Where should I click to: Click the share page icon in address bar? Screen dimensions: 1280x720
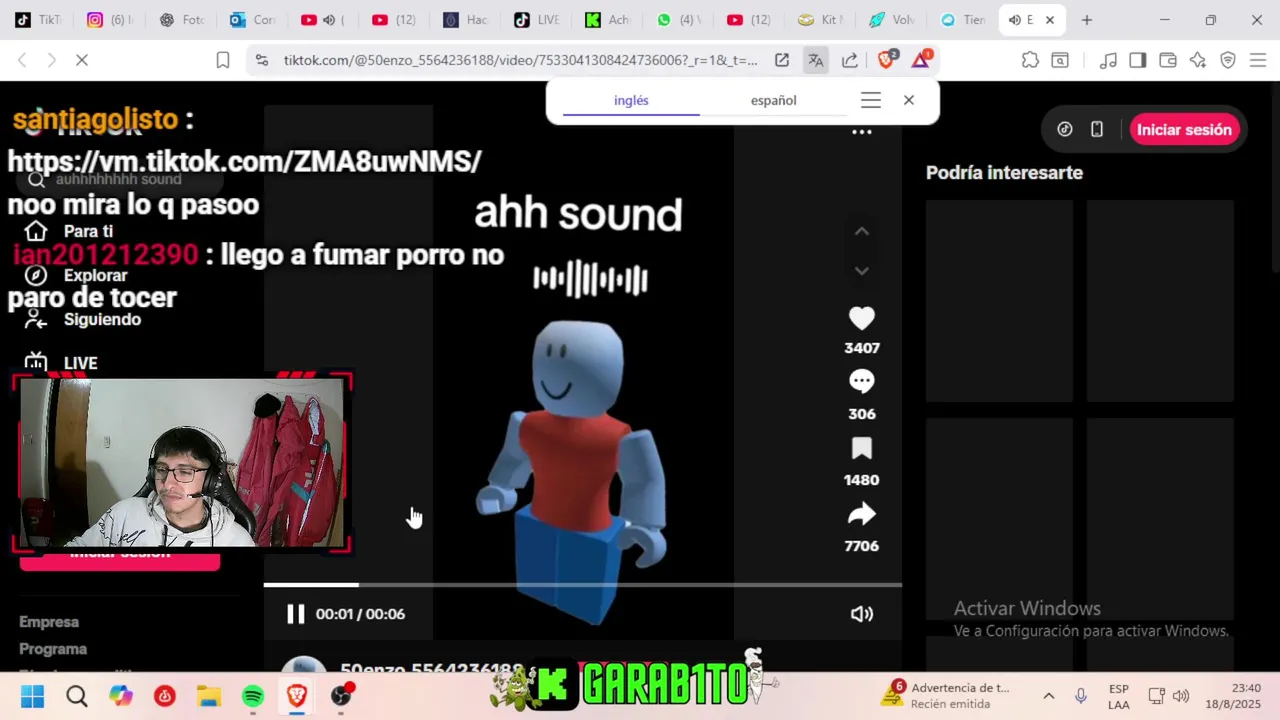click(850, 60)
